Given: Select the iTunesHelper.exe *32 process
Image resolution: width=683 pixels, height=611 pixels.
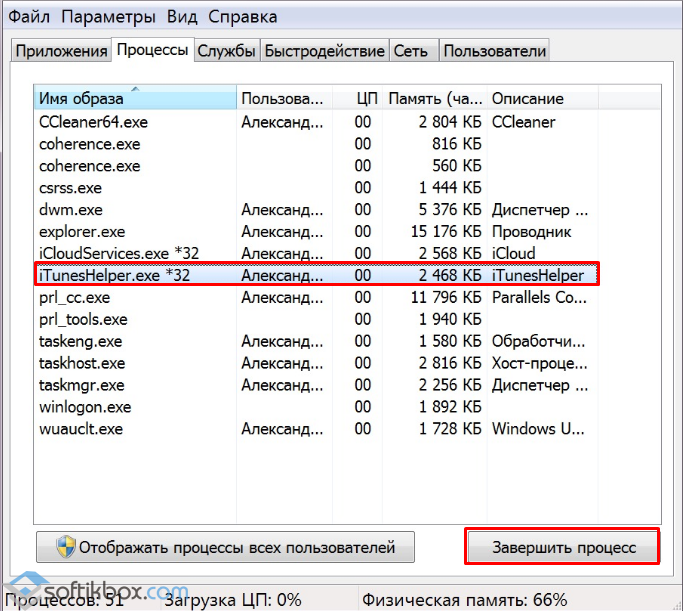Looking at the screenshot, I should pos(317,274).
